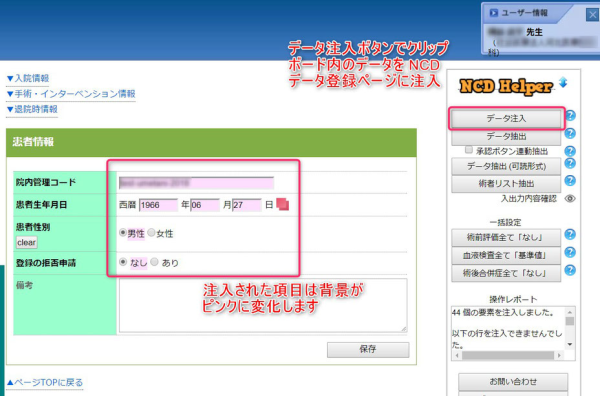This screenshot has height=396, width=600.
Task: Click the 備考 textarea resize grip
Action: [404, 329]
